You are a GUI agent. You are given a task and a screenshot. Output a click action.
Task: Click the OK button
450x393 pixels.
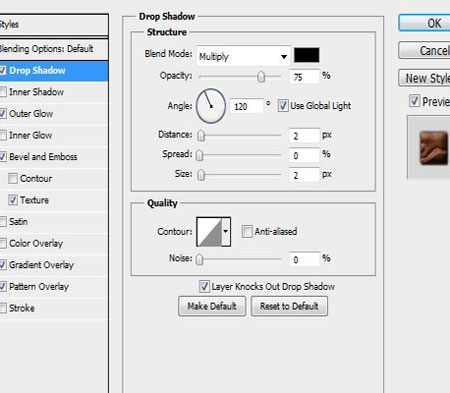tap(424, 23)
